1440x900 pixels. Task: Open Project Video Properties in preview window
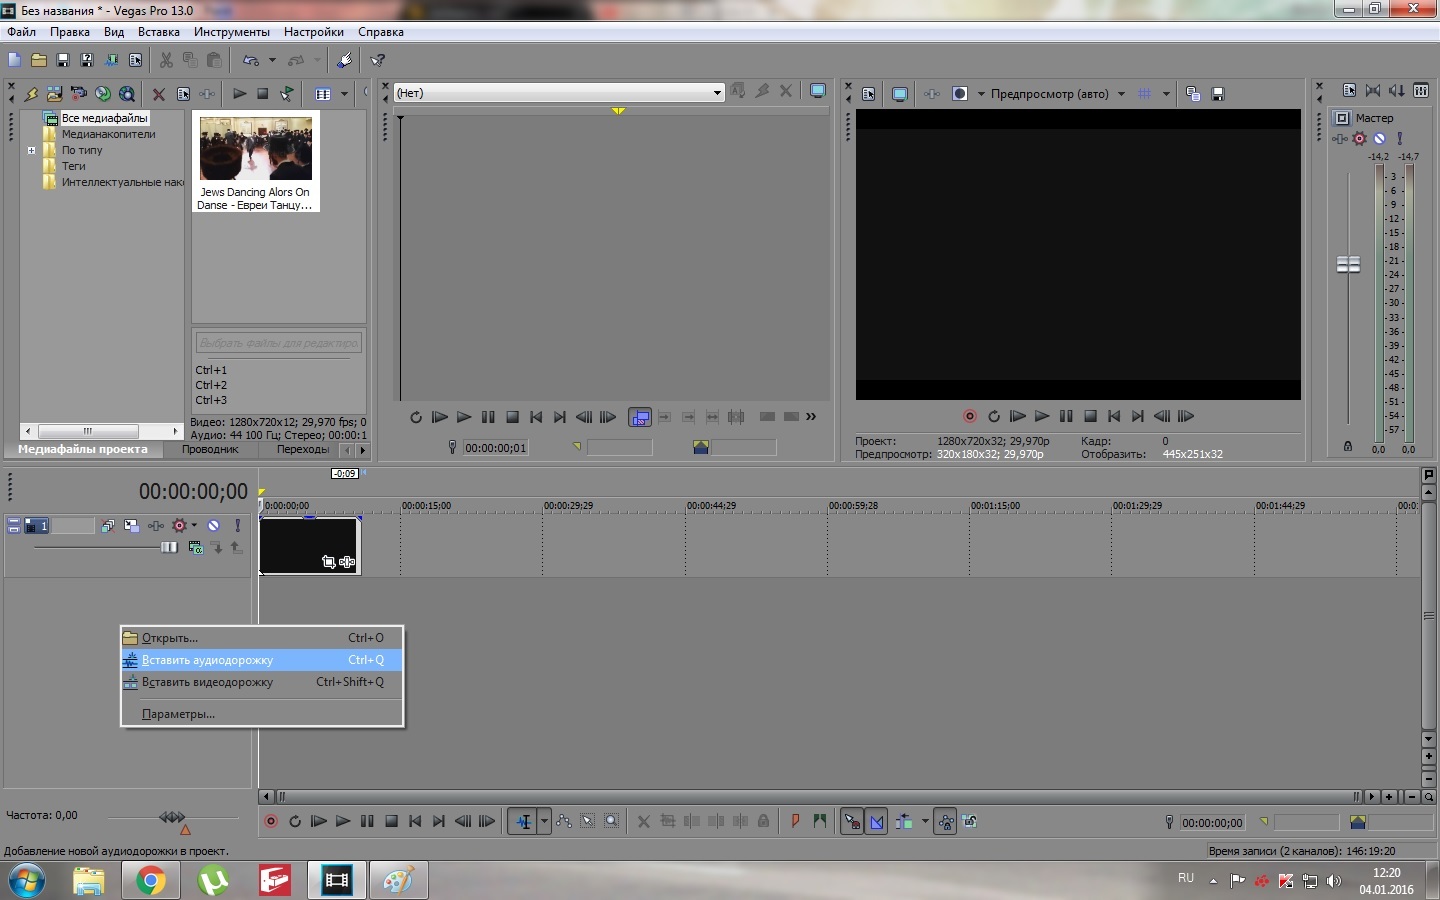(869, 94)
